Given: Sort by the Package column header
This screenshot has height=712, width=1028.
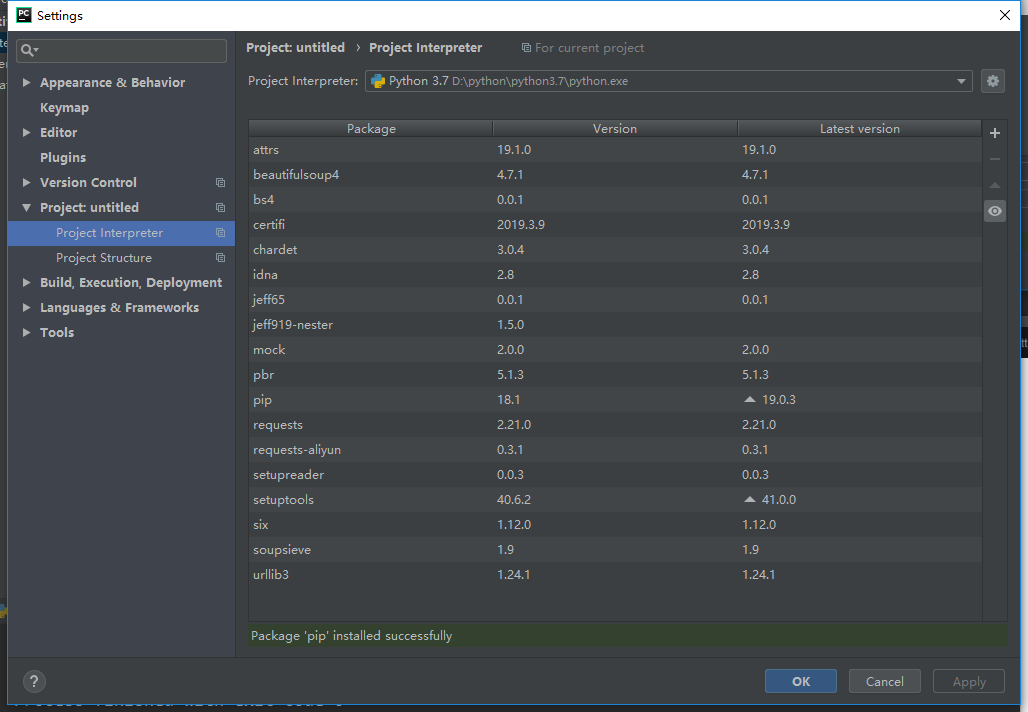Looking at the screenshot, I should click(371, 129).
